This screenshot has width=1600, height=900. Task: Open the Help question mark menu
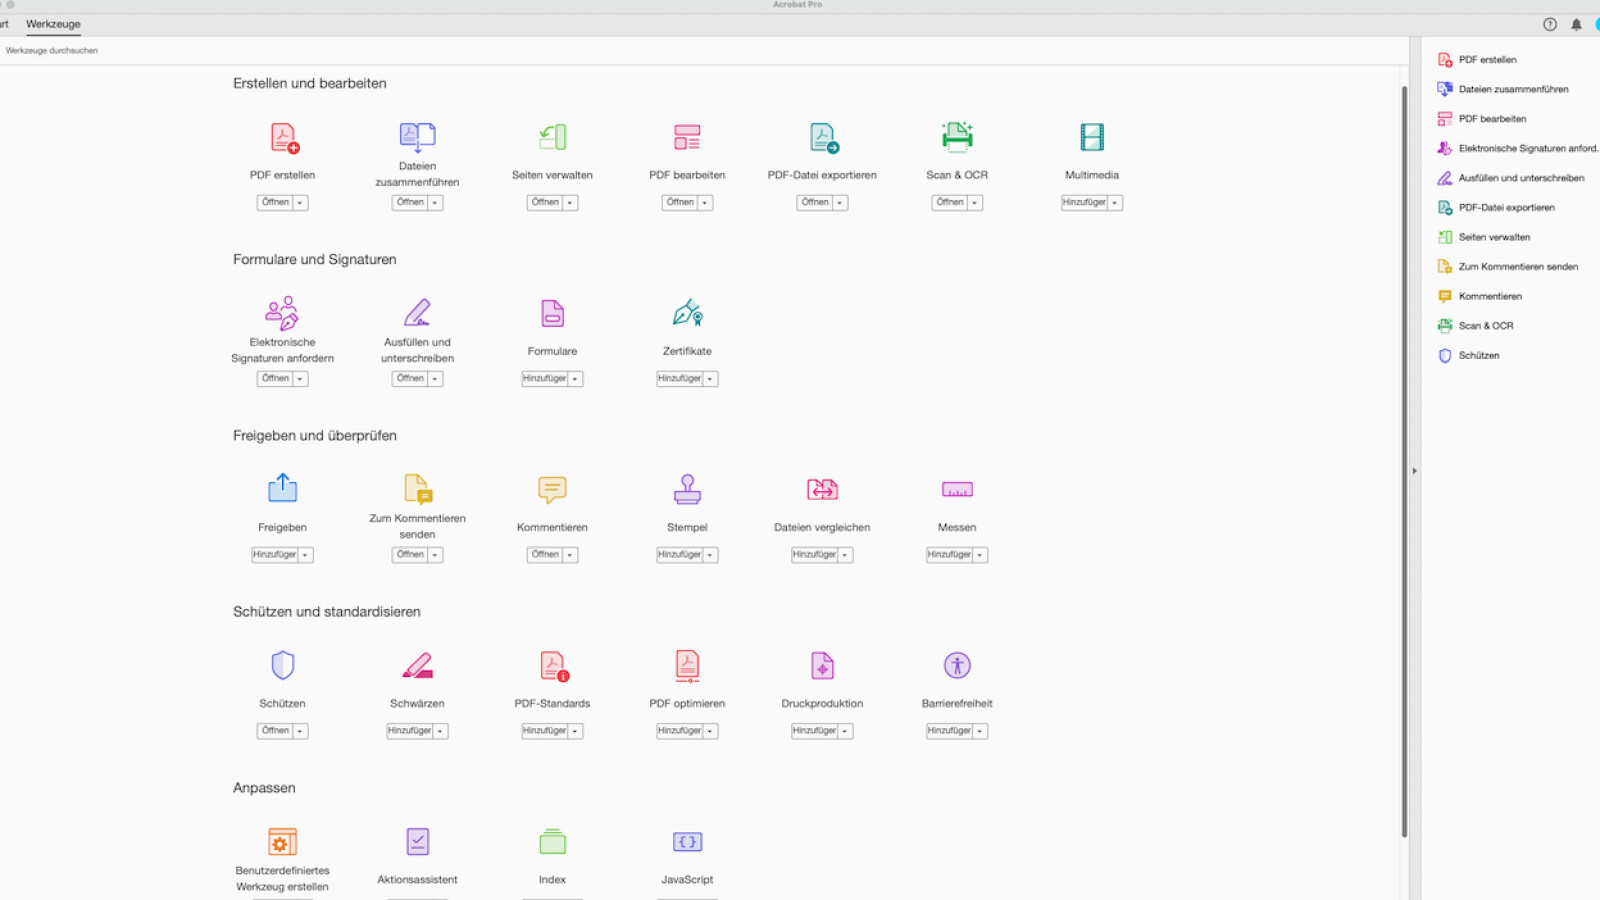[1549, 24]
